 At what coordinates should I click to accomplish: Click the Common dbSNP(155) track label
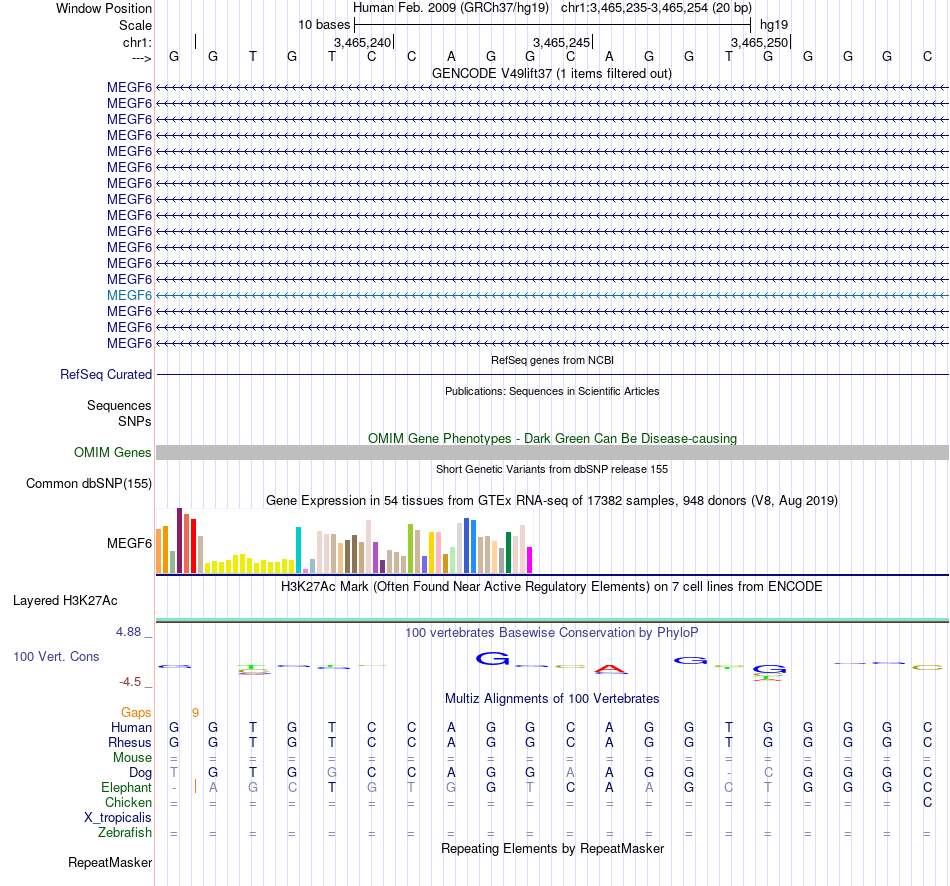(x=89, y=484)
